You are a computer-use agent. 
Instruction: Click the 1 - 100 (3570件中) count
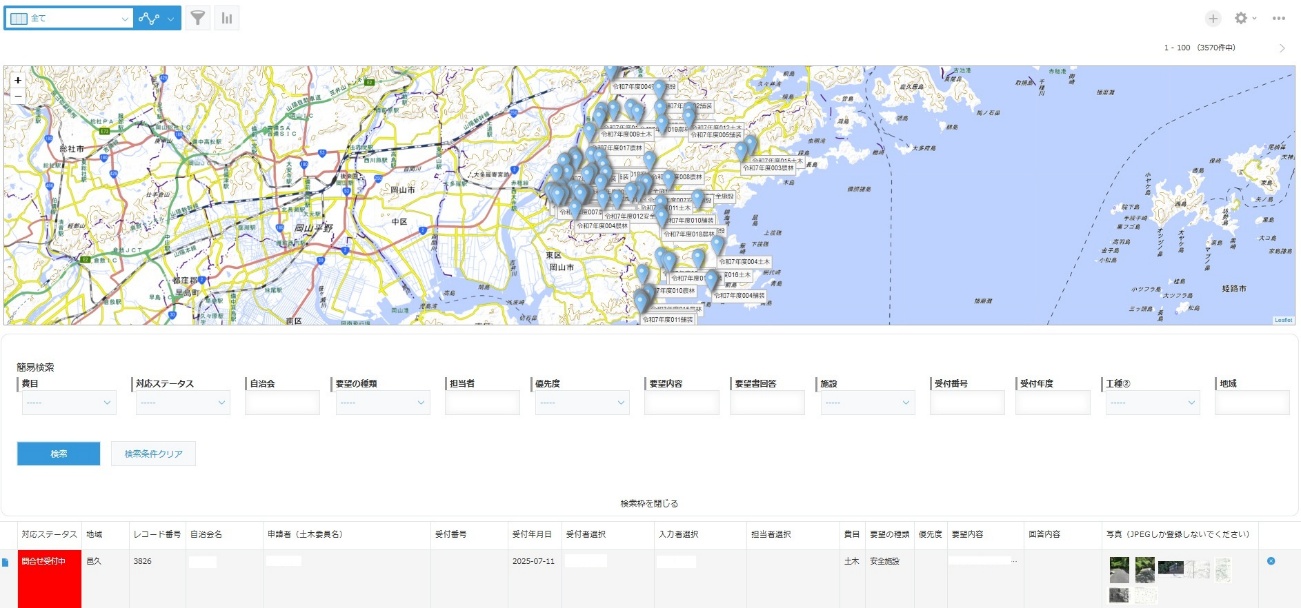(x=1199, y=48)
